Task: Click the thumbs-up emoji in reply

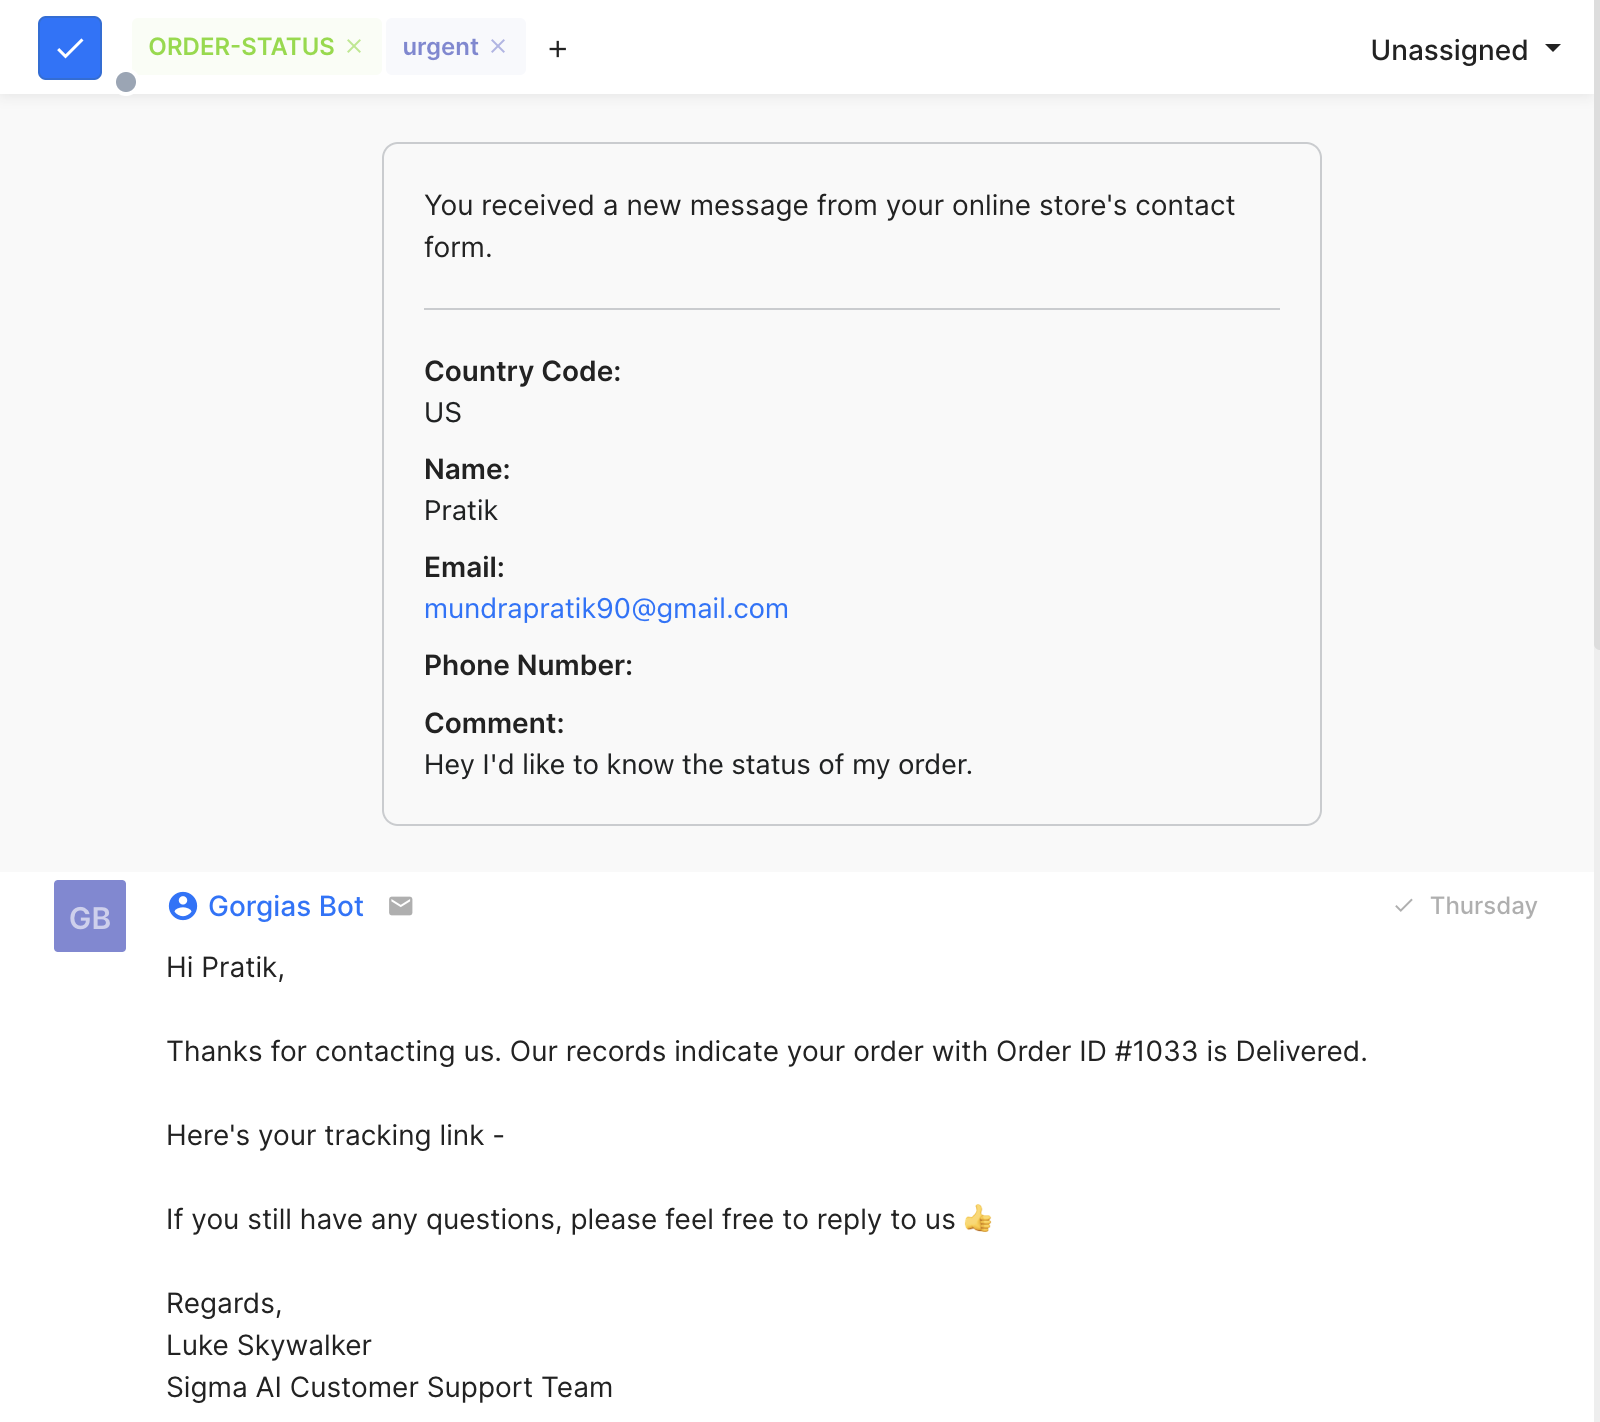Action: tap(978, 1219)
